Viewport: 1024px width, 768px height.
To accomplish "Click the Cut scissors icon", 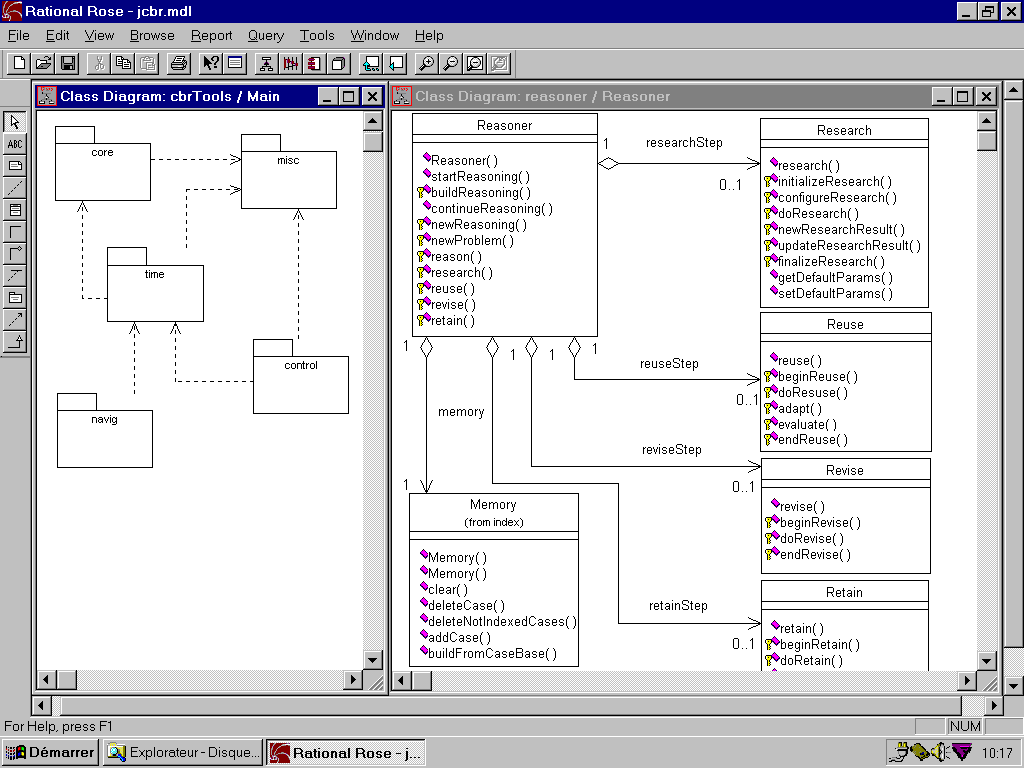I will click(99, 63).
